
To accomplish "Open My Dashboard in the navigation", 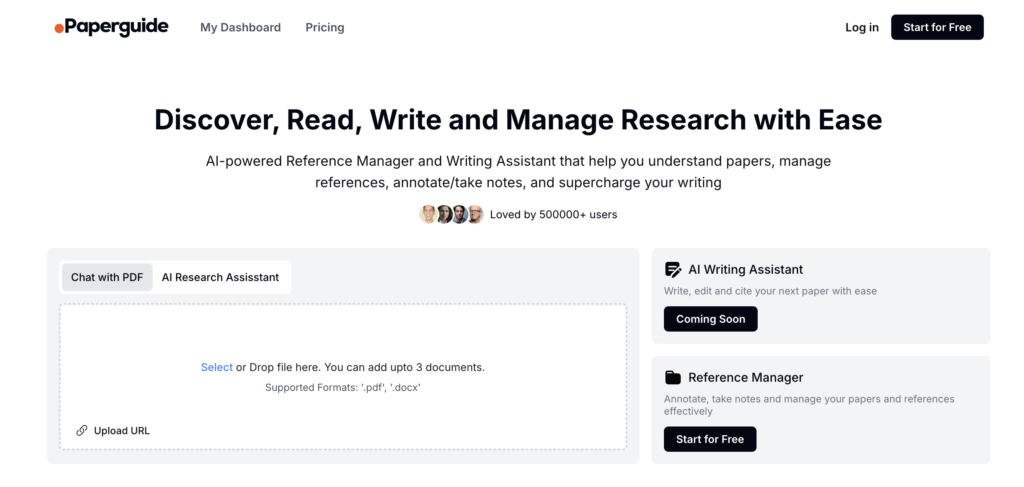I will click(240, 27).
